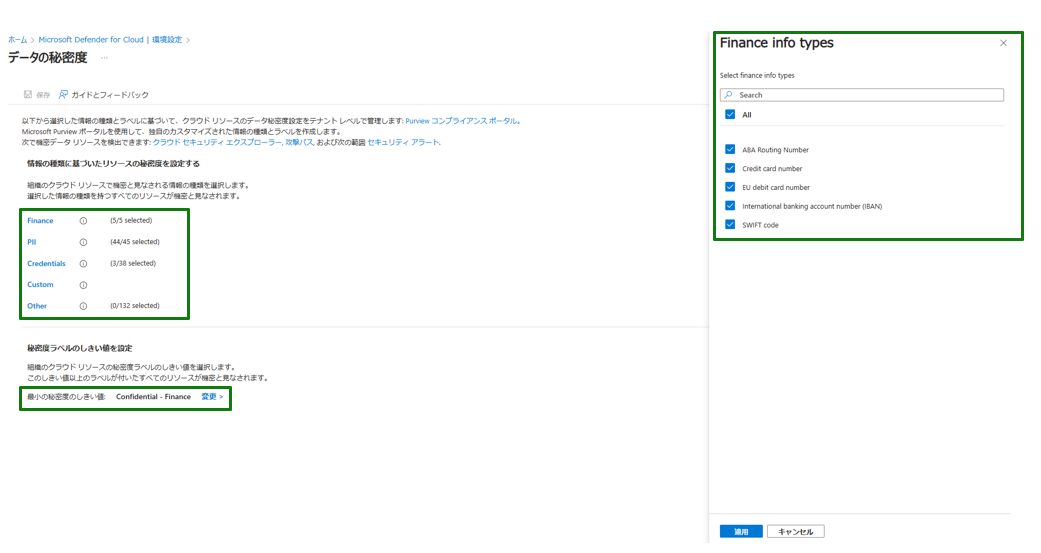Click the info icon next to PII
The height and width of the screenshot is (553, 1041).
(x=83, y=242)
